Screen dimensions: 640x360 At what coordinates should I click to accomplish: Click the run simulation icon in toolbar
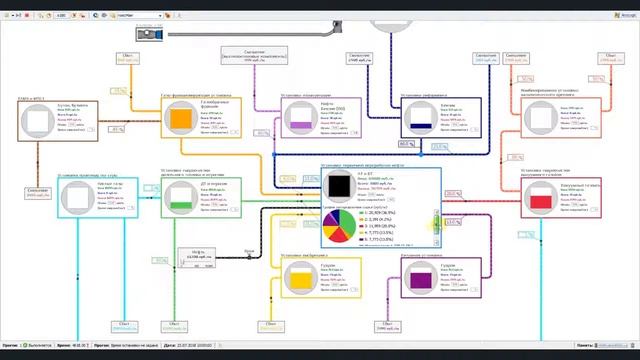point(7,16)
